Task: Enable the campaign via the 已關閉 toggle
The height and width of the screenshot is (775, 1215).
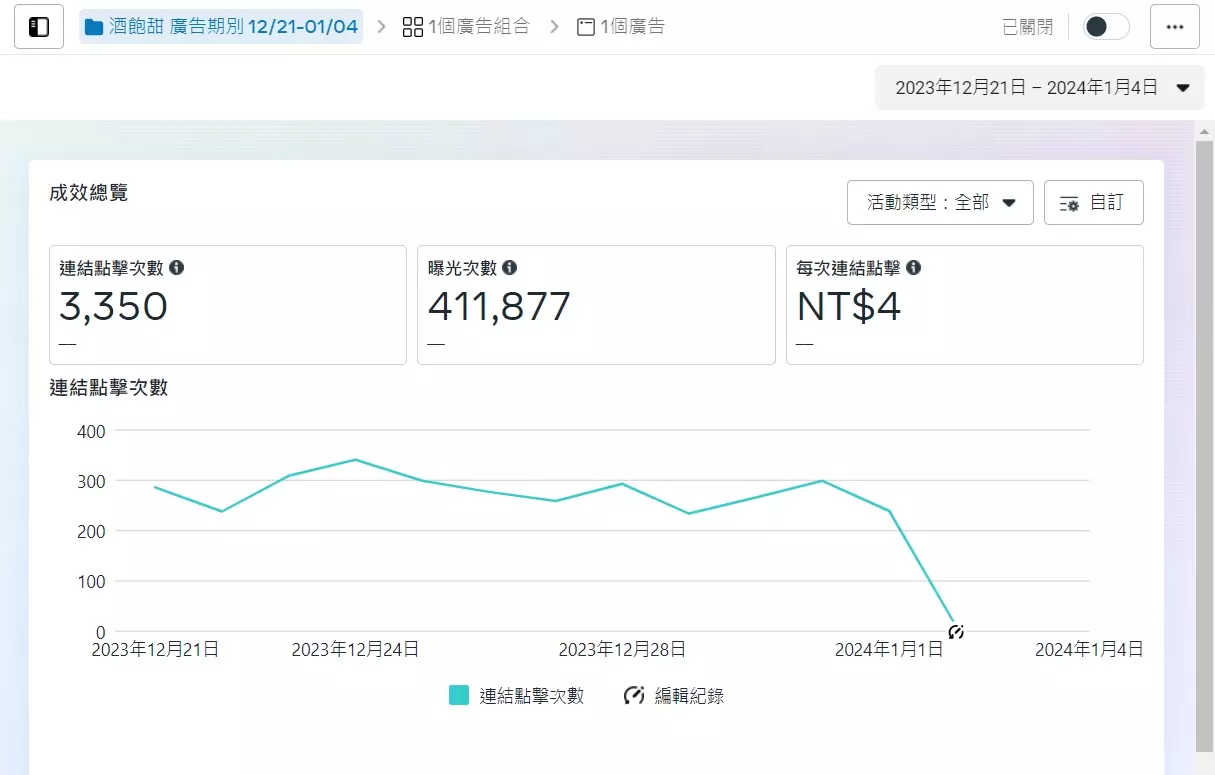Action: (x=1104, y=26)
